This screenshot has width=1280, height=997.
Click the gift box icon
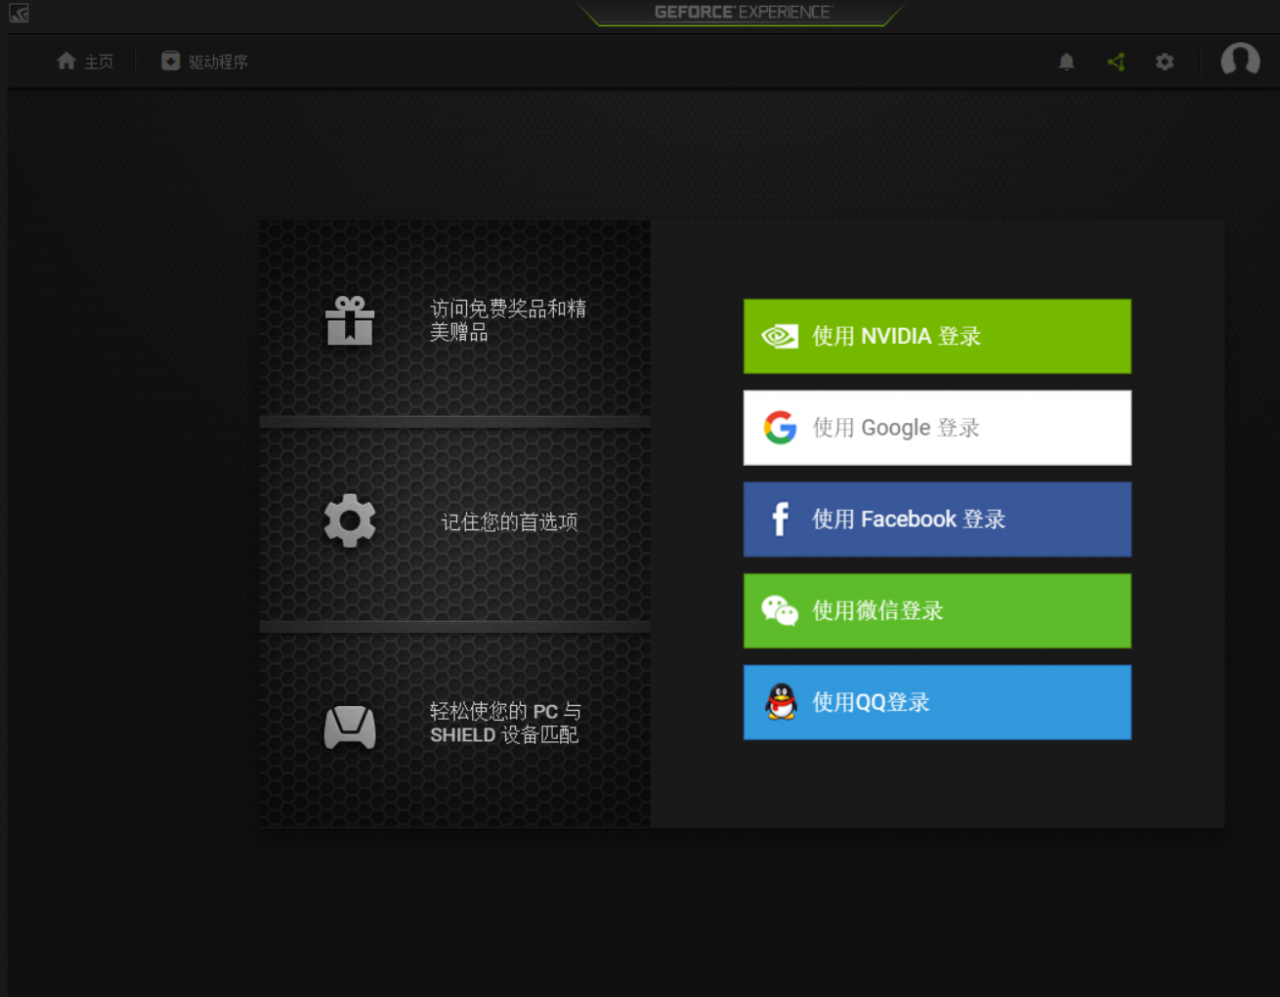[x=350, y=321]
